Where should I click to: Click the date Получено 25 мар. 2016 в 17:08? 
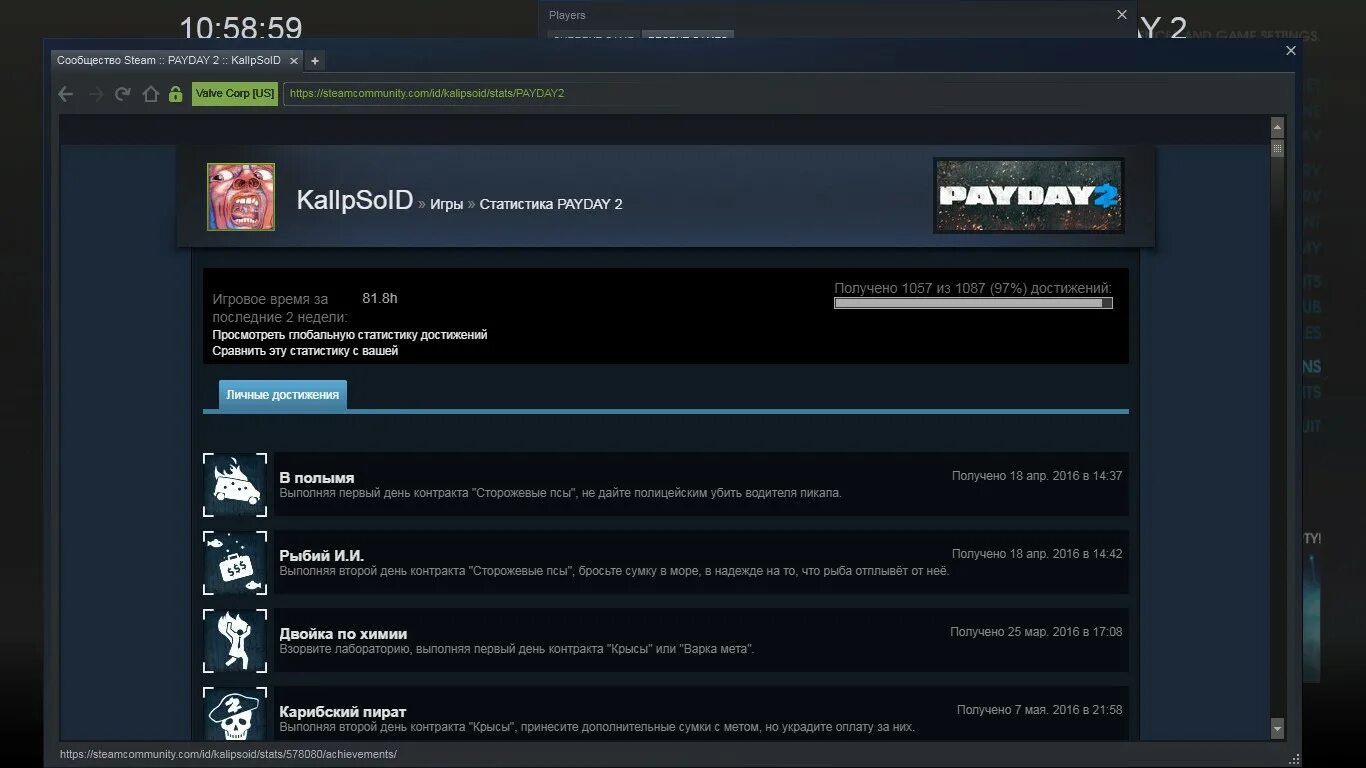(x=1036, y=632)
